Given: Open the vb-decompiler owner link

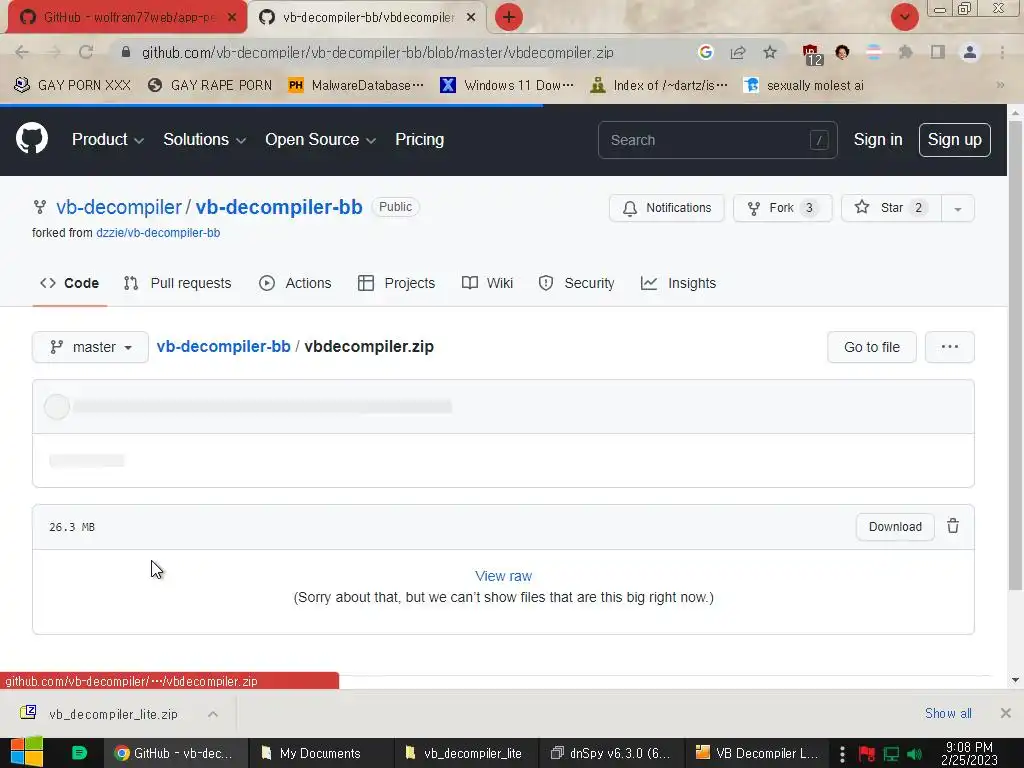Looking at the screenshot, I should point(119,207).
